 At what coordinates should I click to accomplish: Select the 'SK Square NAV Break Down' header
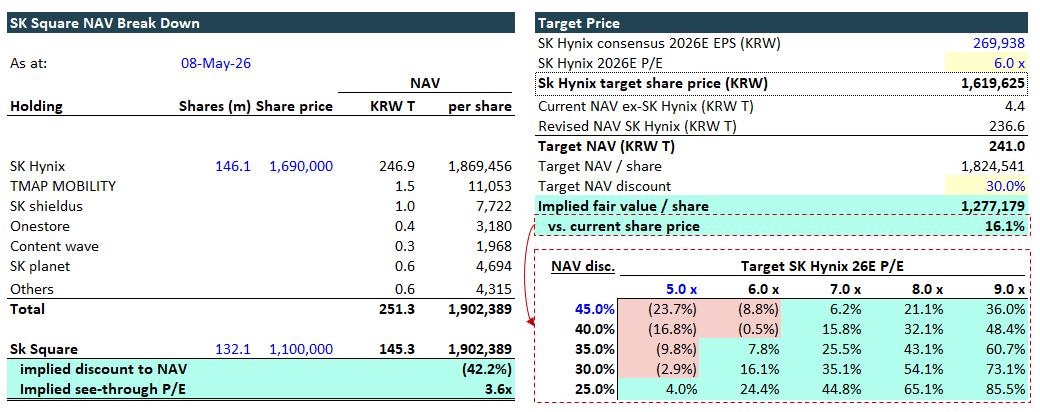[x=261, y=23]
